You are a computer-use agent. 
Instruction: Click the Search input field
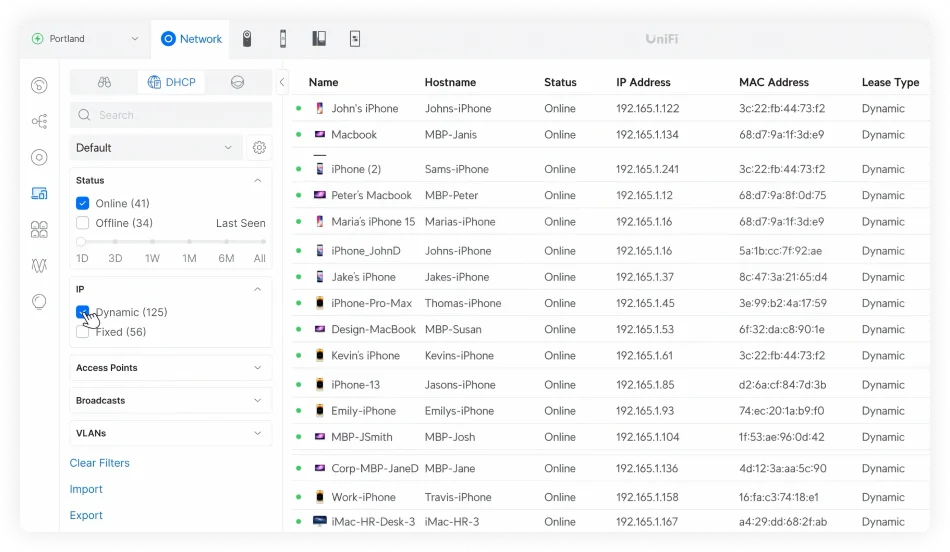tap(171, 115)
